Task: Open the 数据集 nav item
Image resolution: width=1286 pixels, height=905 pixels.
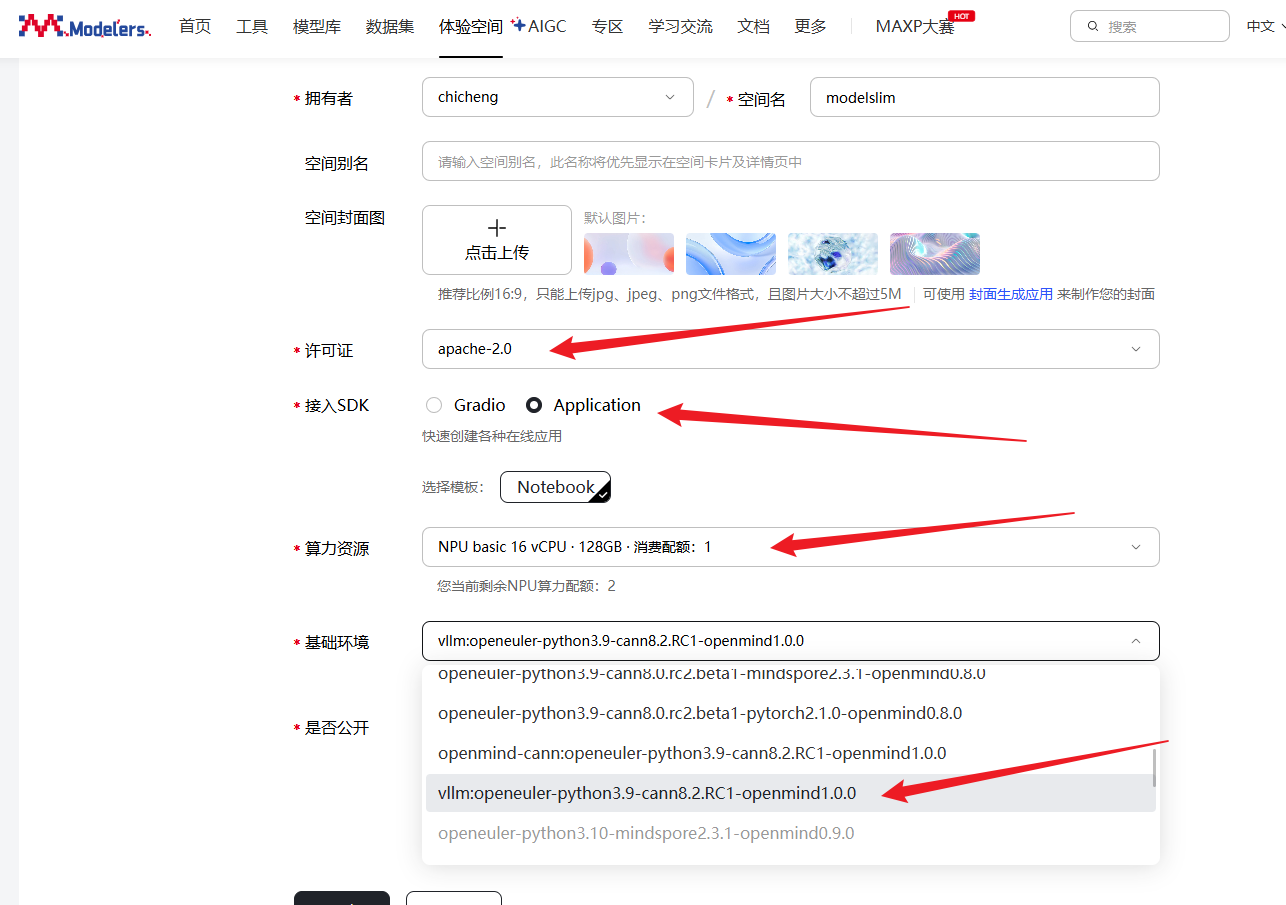Action: [x=390, y=26]
